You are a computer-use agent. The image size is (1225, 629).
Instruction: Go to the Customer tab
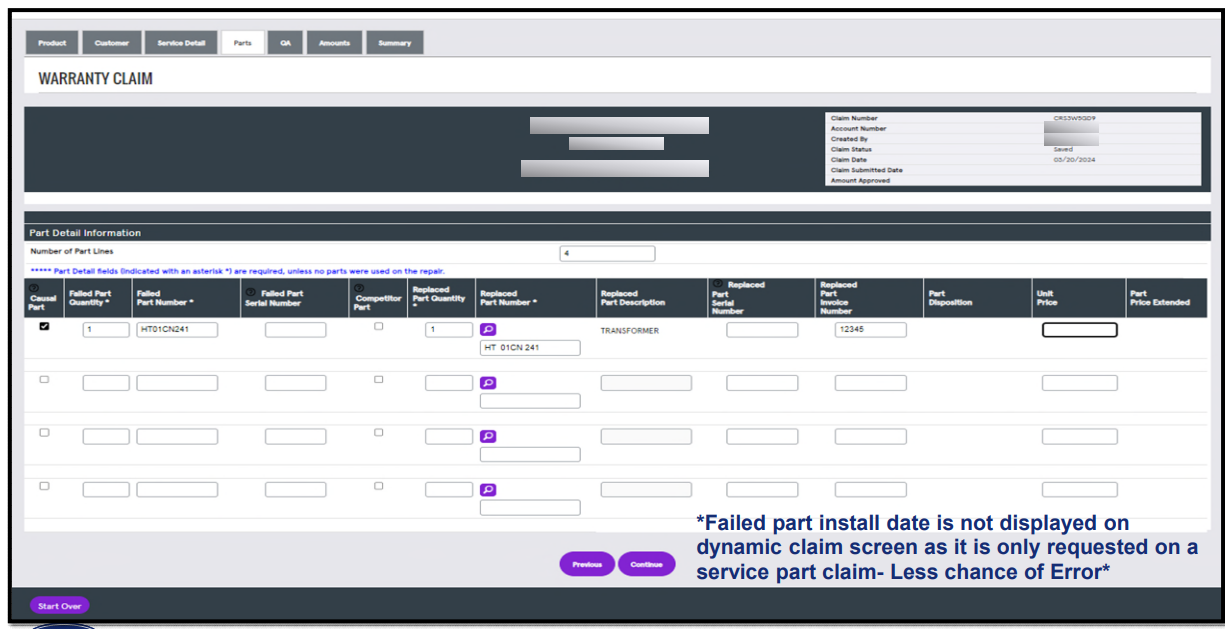[x=112, y=42]
